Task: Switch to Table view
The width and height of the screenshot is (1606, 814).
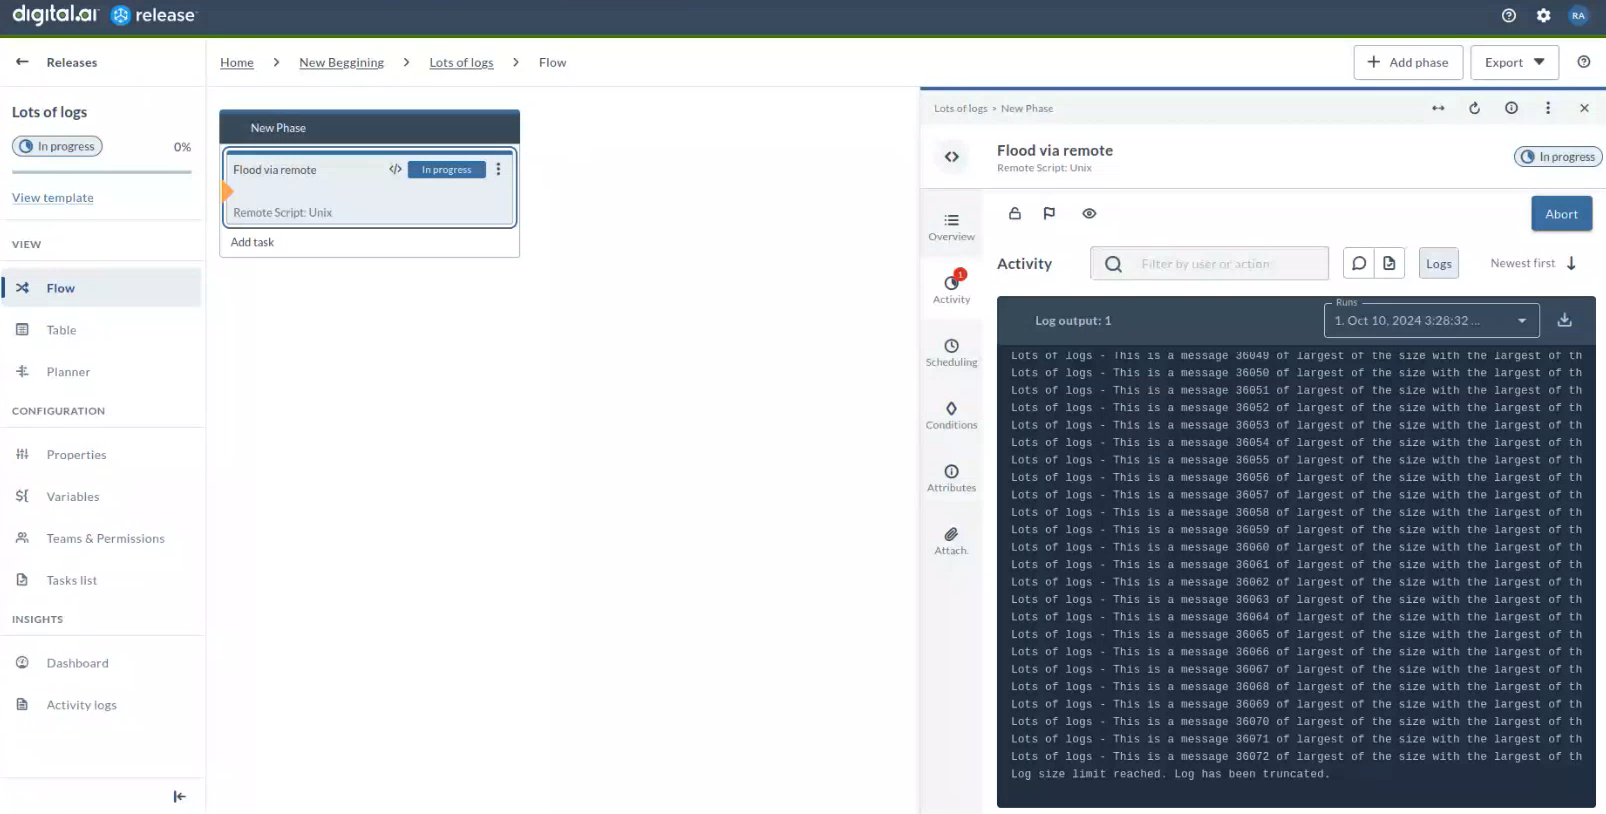Action: coord(101,330)
